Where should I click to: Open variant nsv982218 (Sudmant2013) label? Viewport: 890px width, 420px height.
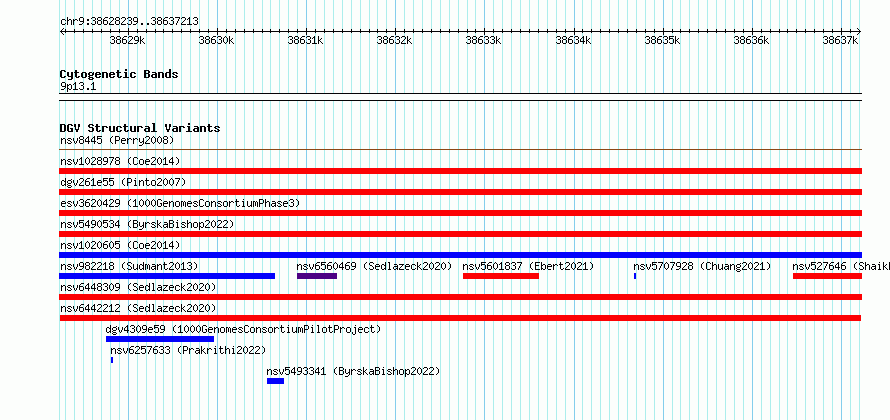[129, 266]
